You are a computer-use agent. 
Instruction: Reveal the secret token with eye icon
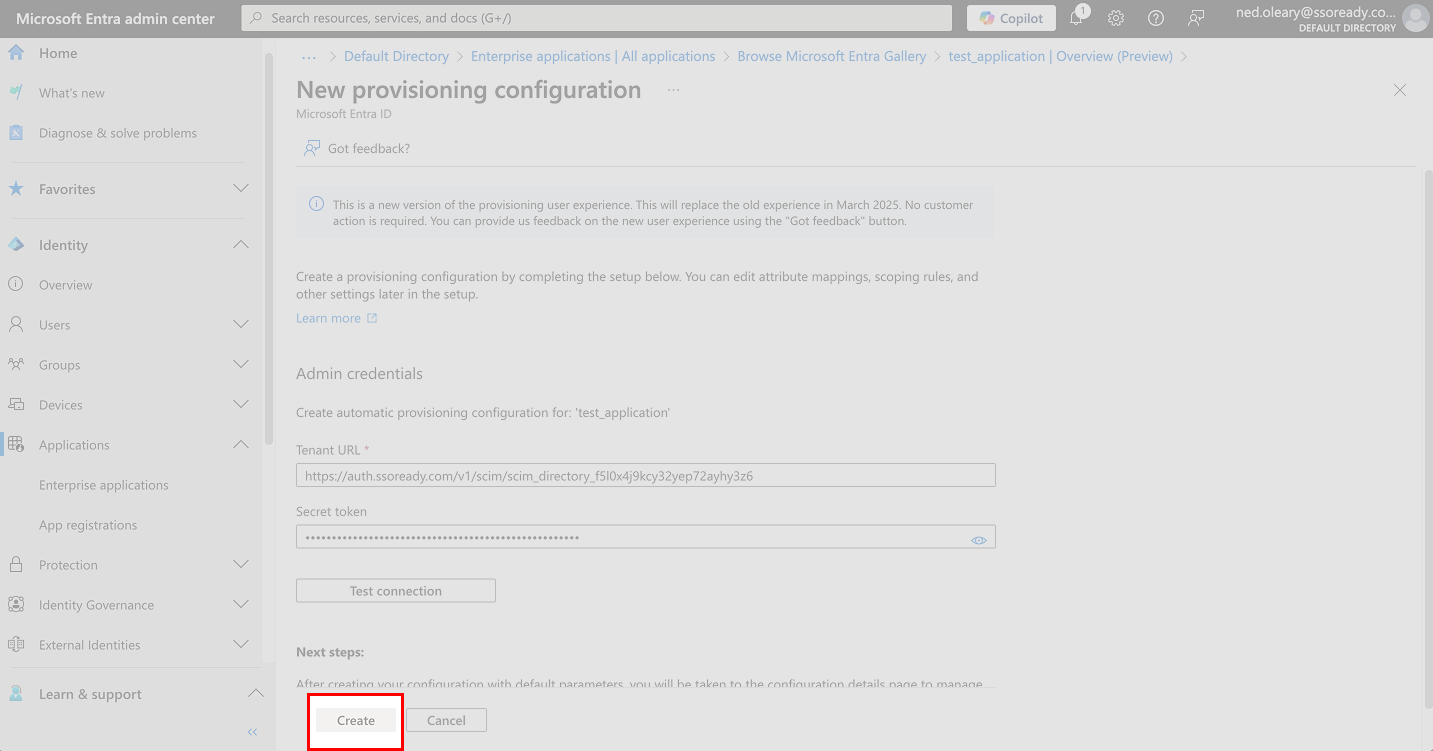[x=979, y=539]
